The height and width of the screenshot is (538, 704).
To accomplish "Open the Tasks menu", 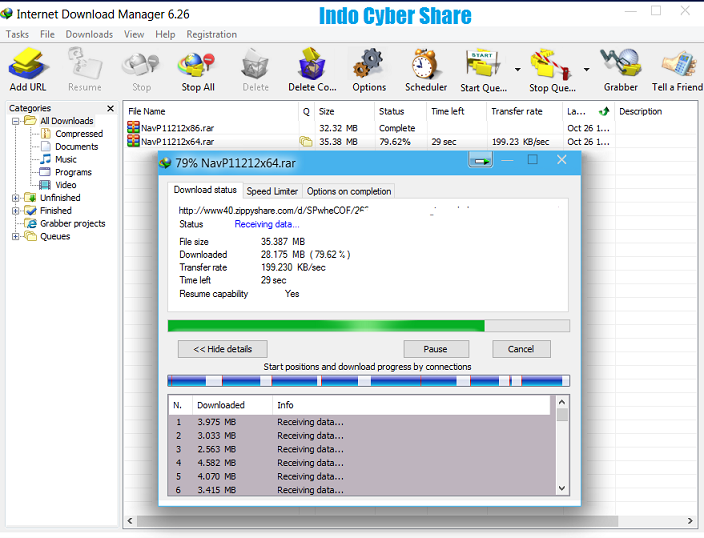I will click(17, 35).
